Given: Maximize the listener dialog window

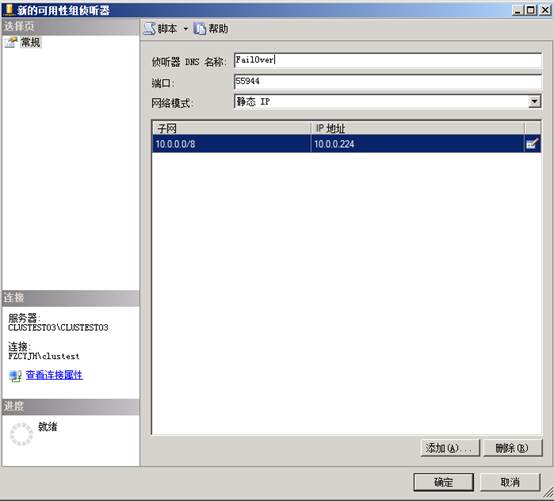Looking at the screenshot, I should pos(530,10).
